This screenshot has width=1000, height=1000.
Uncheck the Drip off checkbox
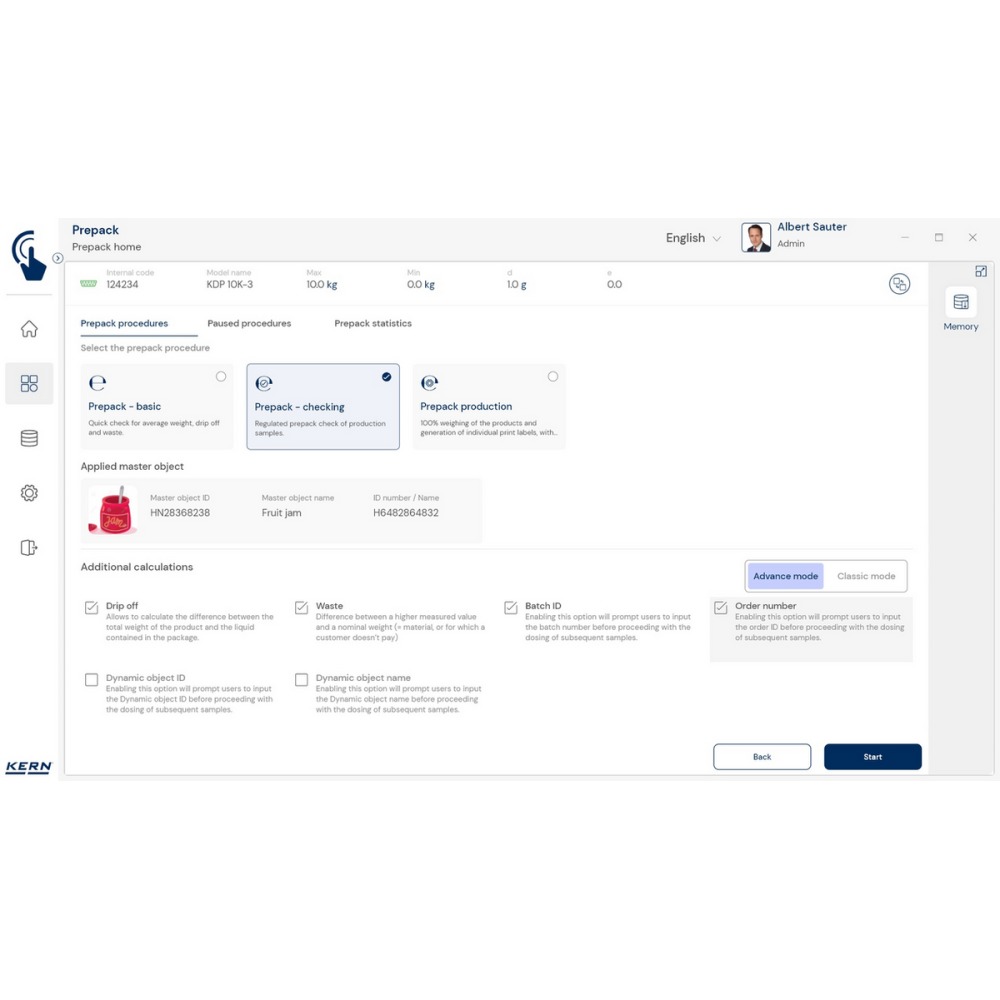tap(92, 607)
